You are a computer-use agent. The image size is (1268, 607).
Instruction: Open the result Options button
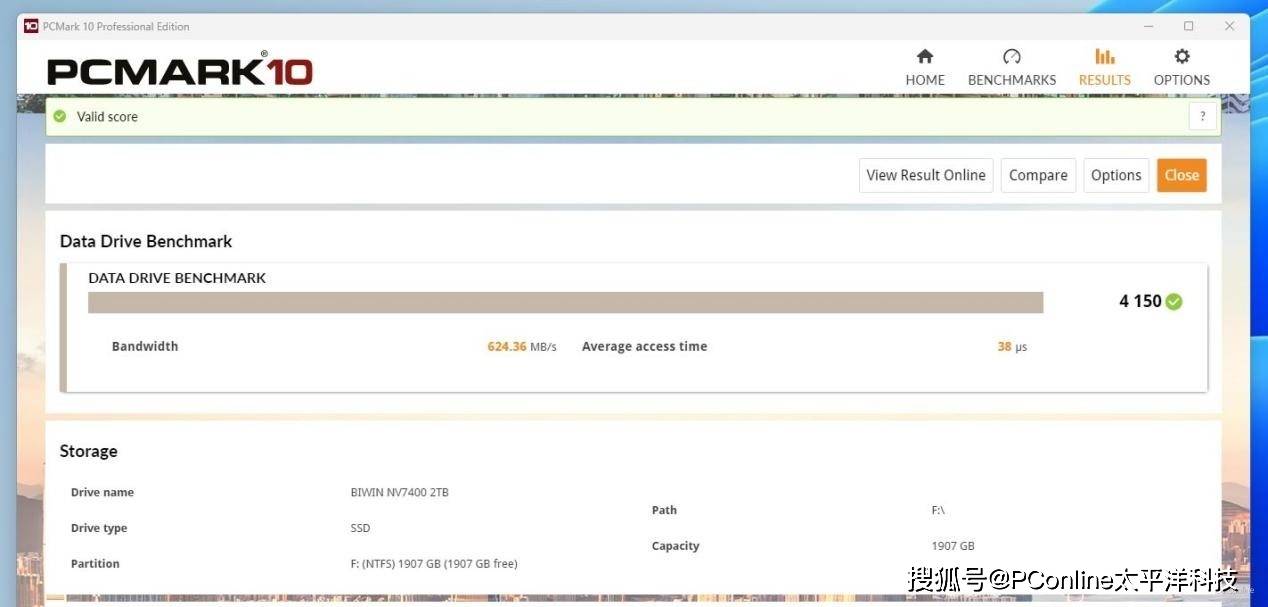click(x=1115, y=175)
